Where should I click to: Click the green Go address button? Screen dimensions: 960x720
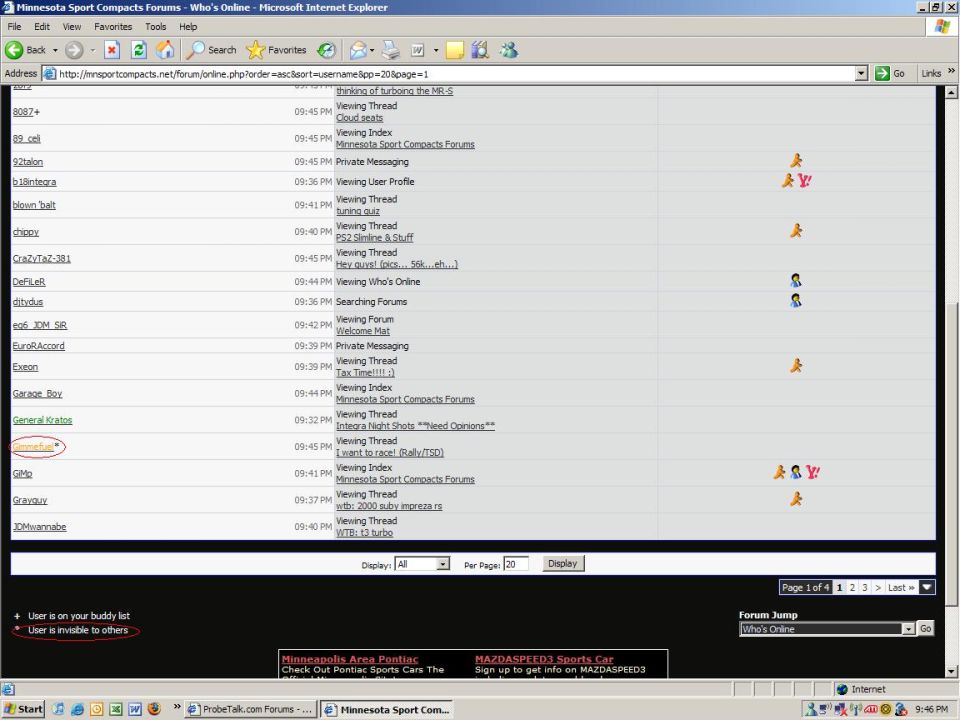click(891, 73)
